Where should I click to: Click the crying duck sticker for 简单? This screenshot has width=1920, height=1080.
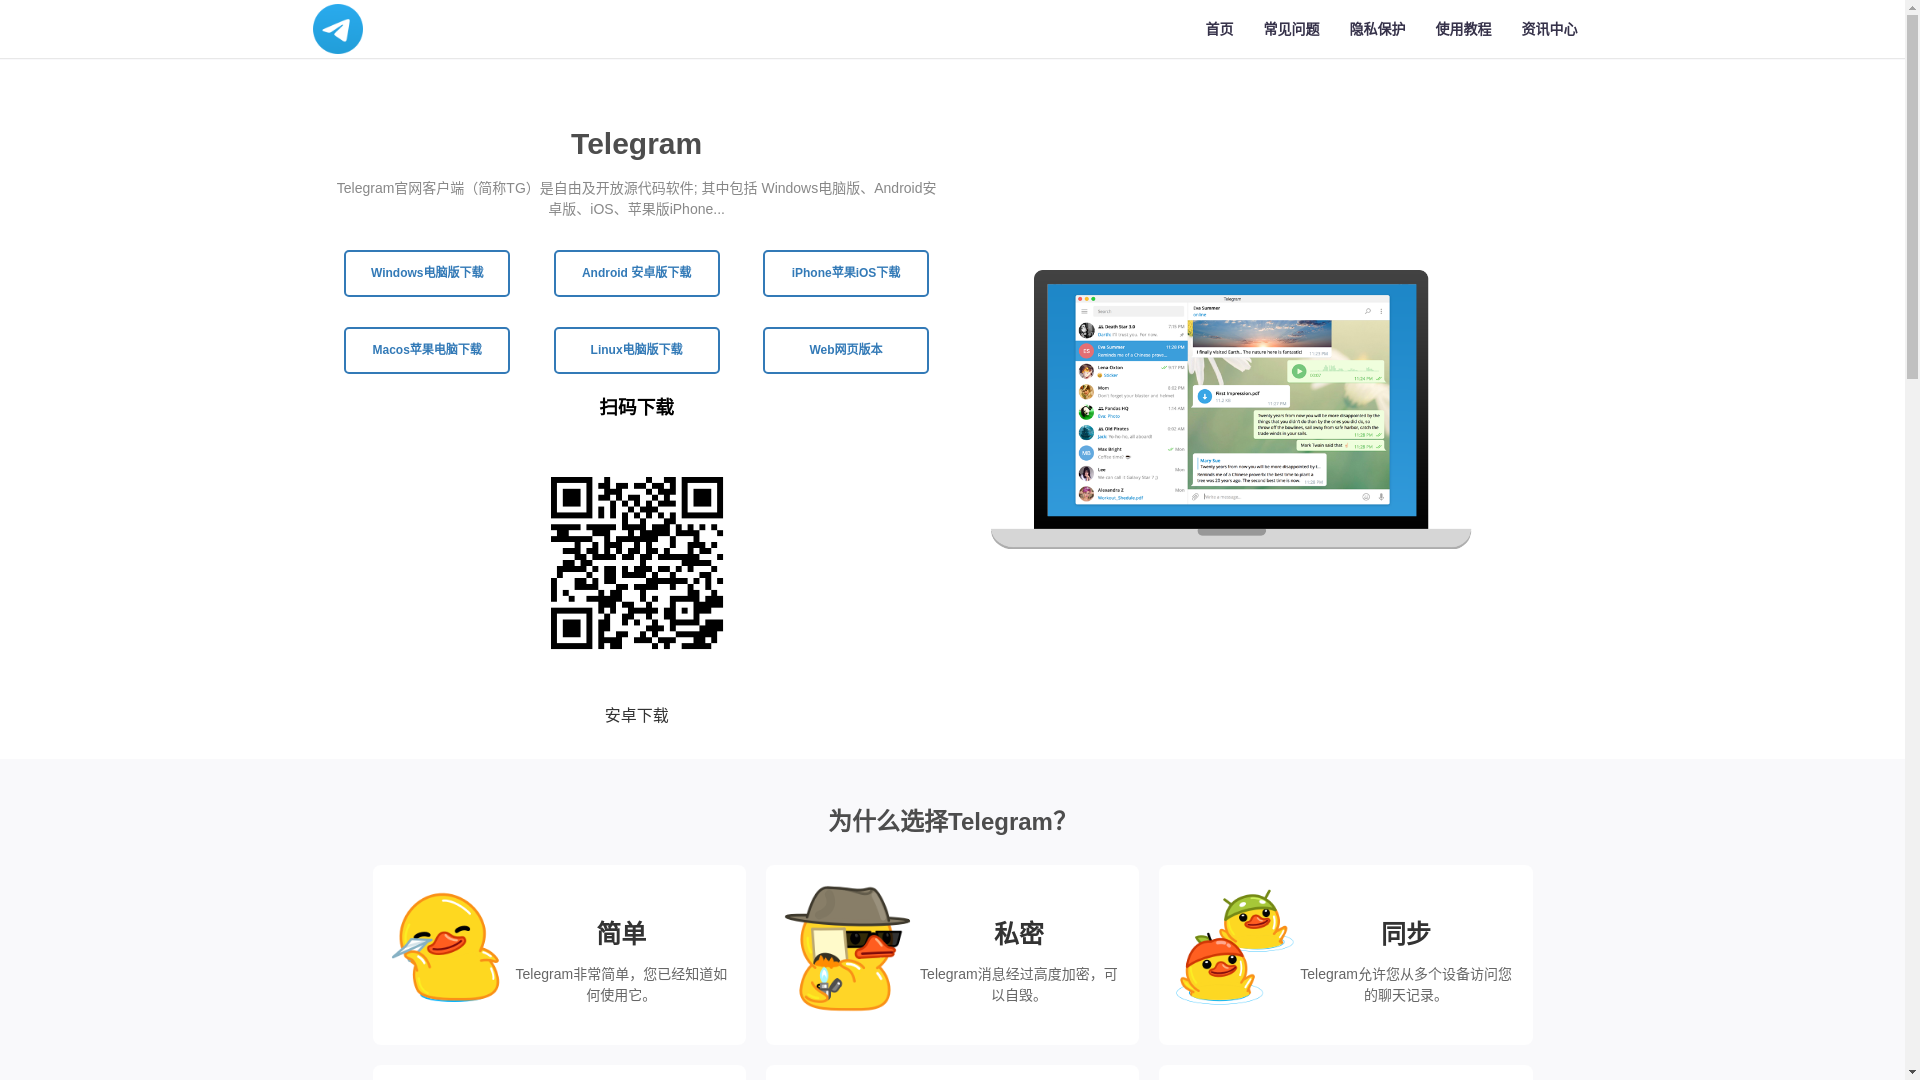point(446,947)
